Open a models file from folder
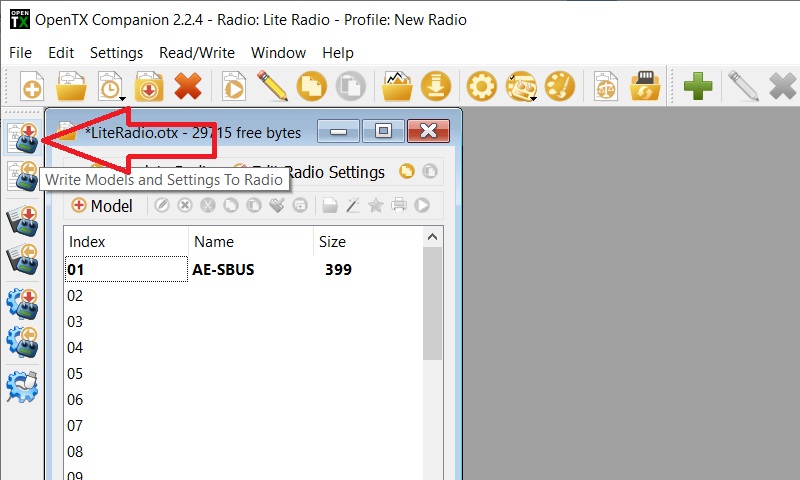 pyautogui.click(x=71, y=86)
